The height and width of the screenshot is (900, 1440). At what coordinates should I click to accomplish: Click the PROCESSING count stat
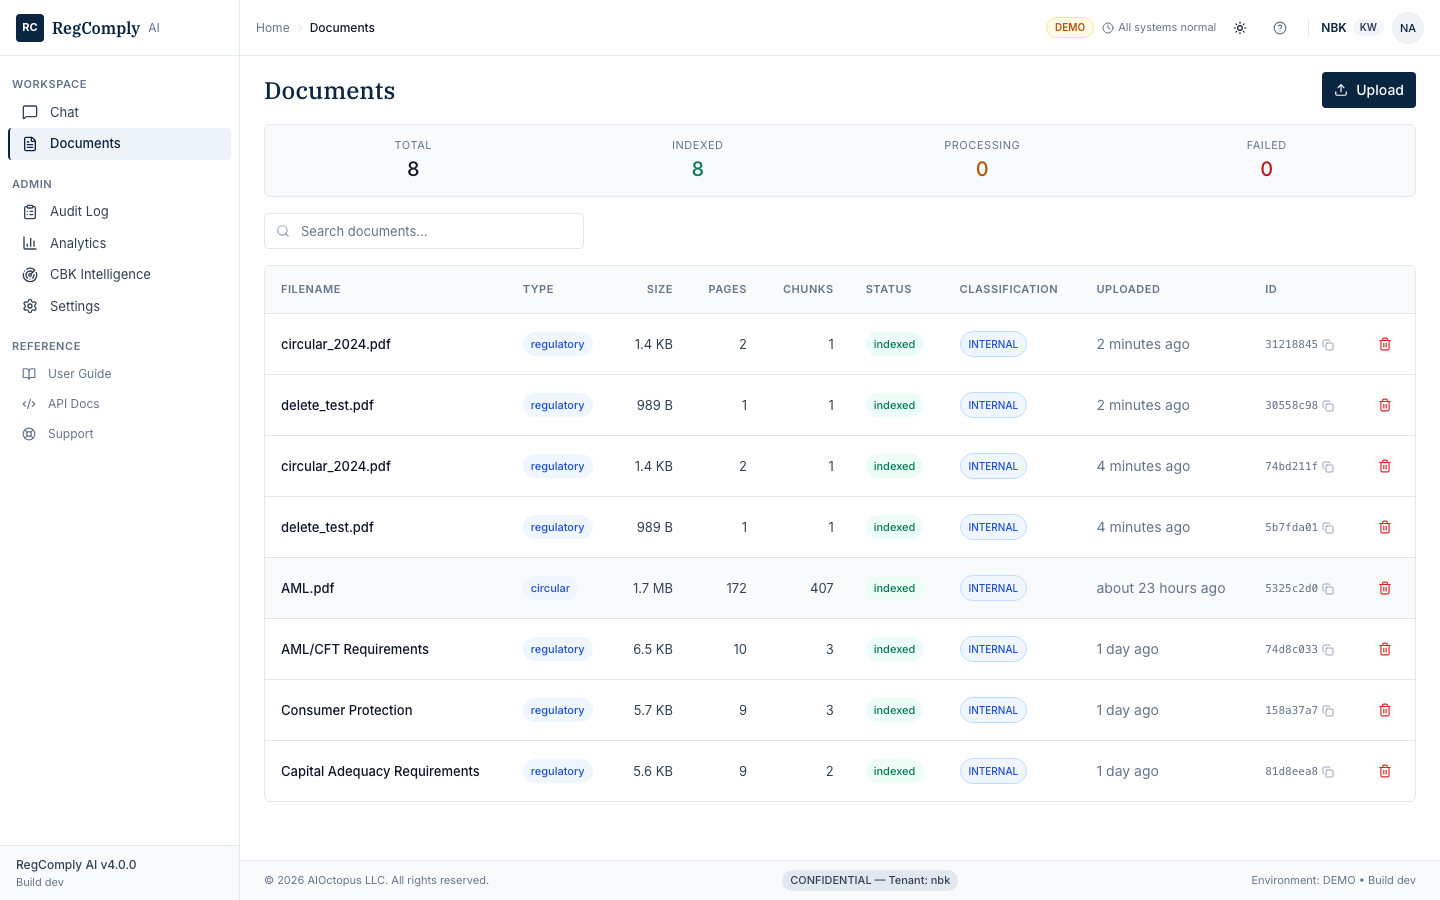pyautogui.click(x=982, y=160)
